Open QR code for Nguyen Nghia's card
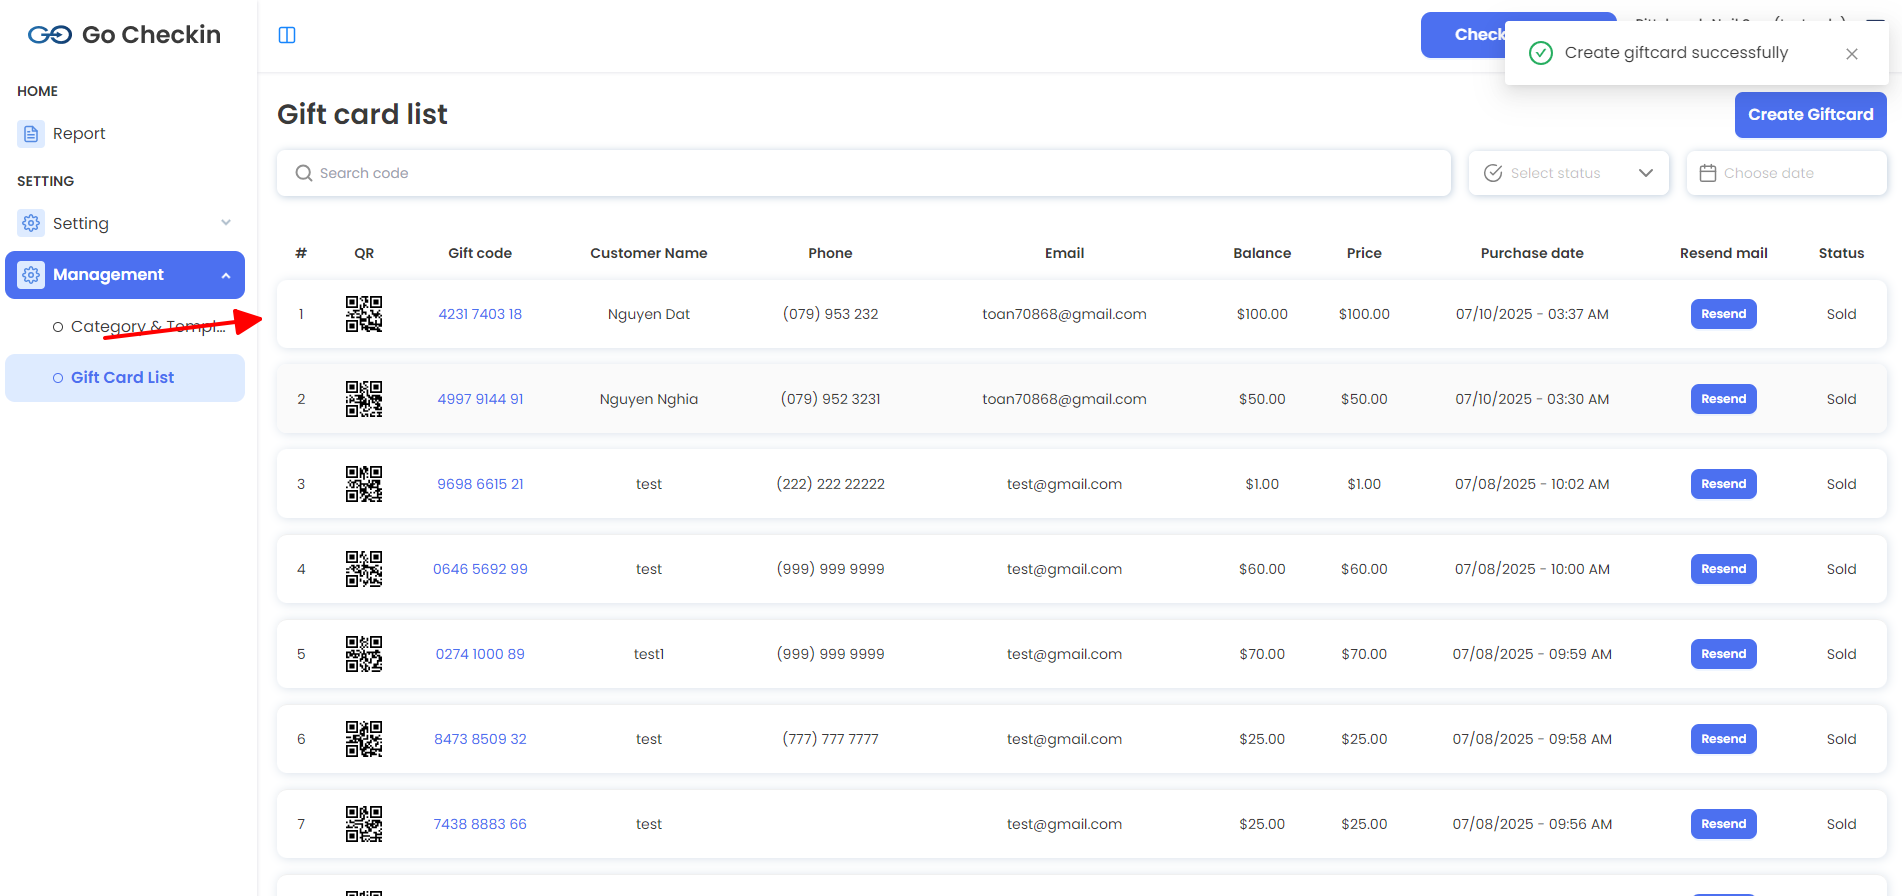The width and height of the screenshot is (1902, 896). (x=364, y=399)
